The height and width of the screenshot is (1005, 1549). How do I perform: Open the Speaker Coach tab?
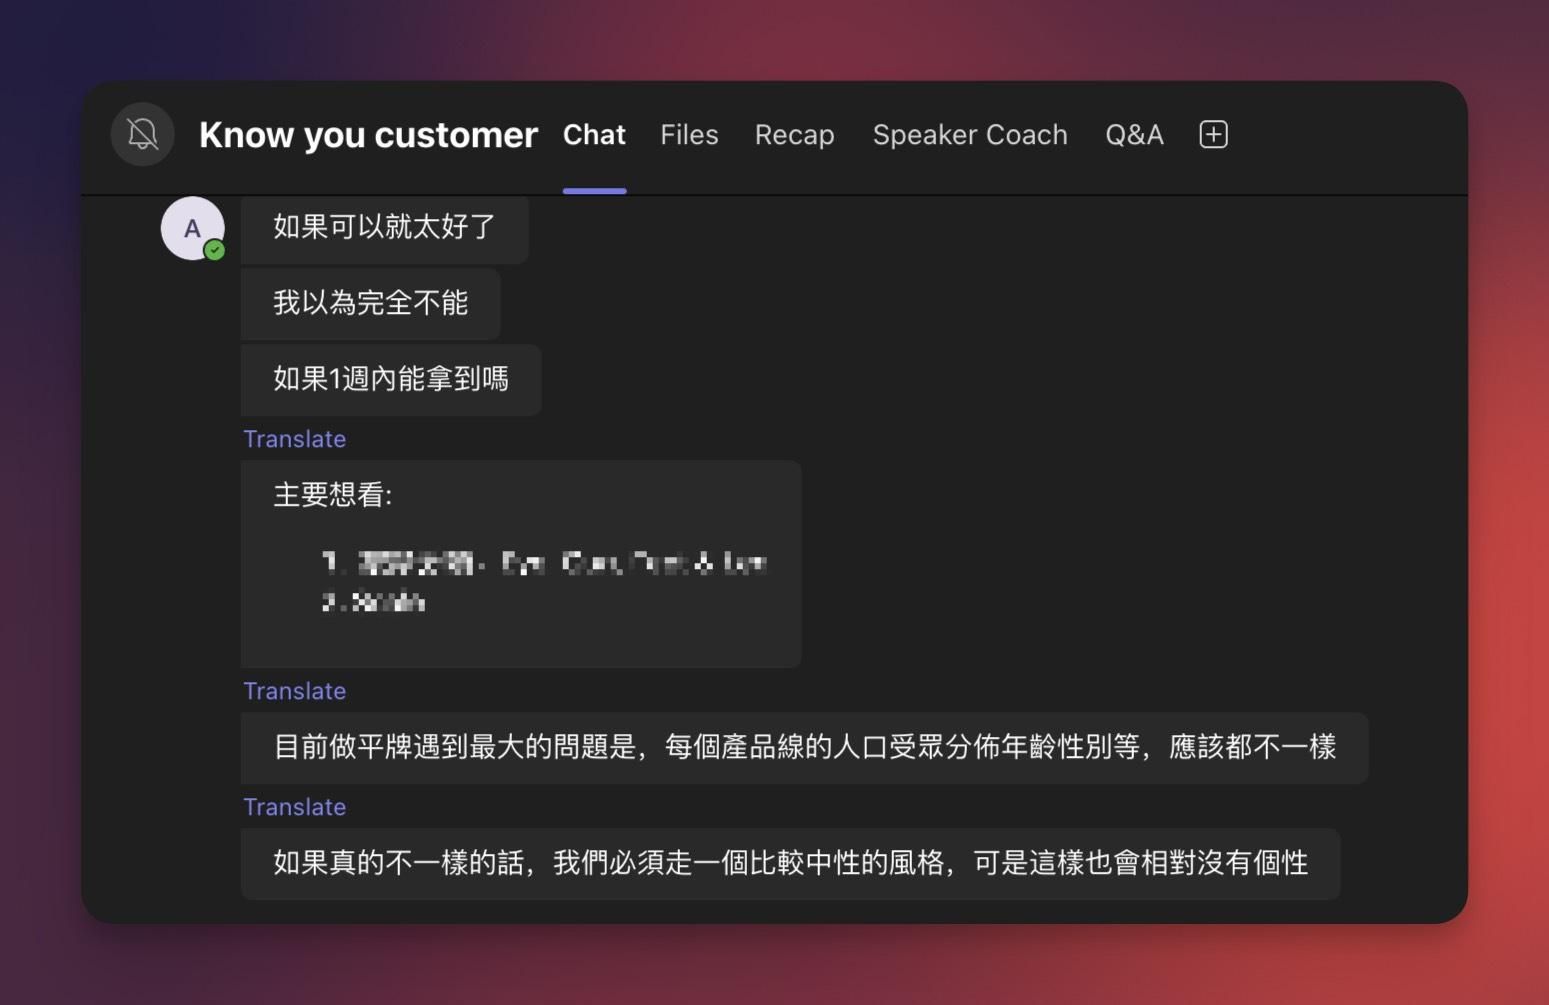point(969,135)
